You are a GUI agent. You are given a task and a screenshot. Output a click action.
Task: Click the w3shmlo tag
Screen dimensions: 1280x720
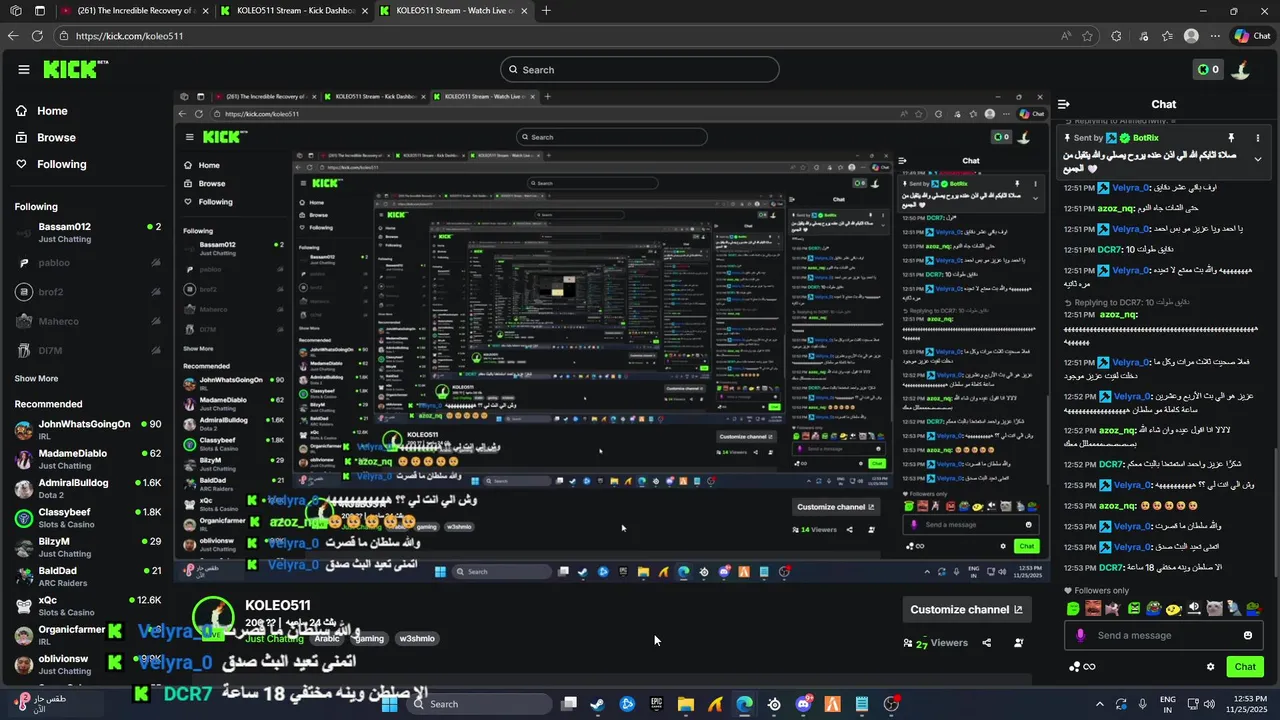417,638
